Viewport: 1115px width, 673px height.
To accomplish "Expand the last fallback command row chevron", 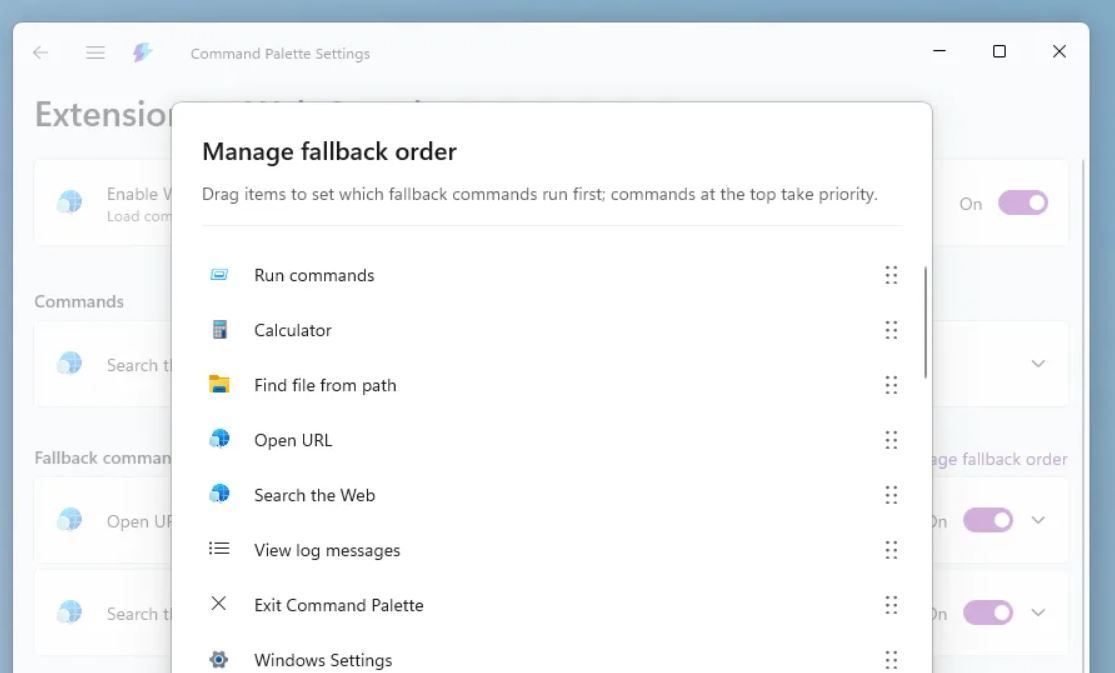I will tap(1038, 612).
